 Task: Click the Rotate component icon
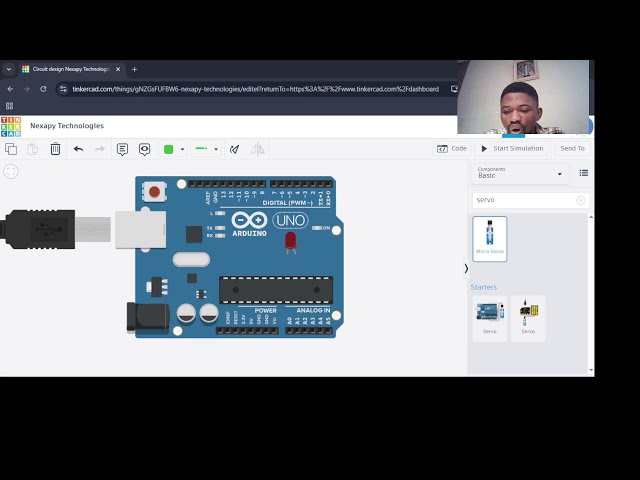(x=234, y=149)
